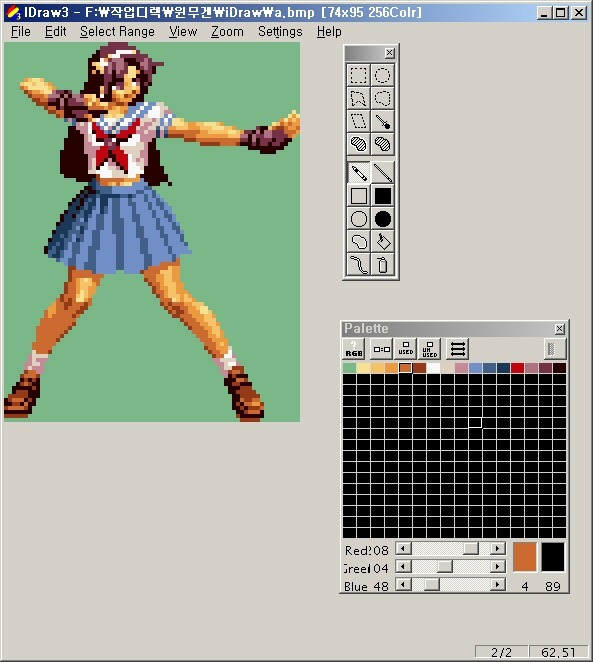This screenshot has width=593, height=662.
Task: Choose the freehand lasso selection tool
Action: [x=382, y=98]
